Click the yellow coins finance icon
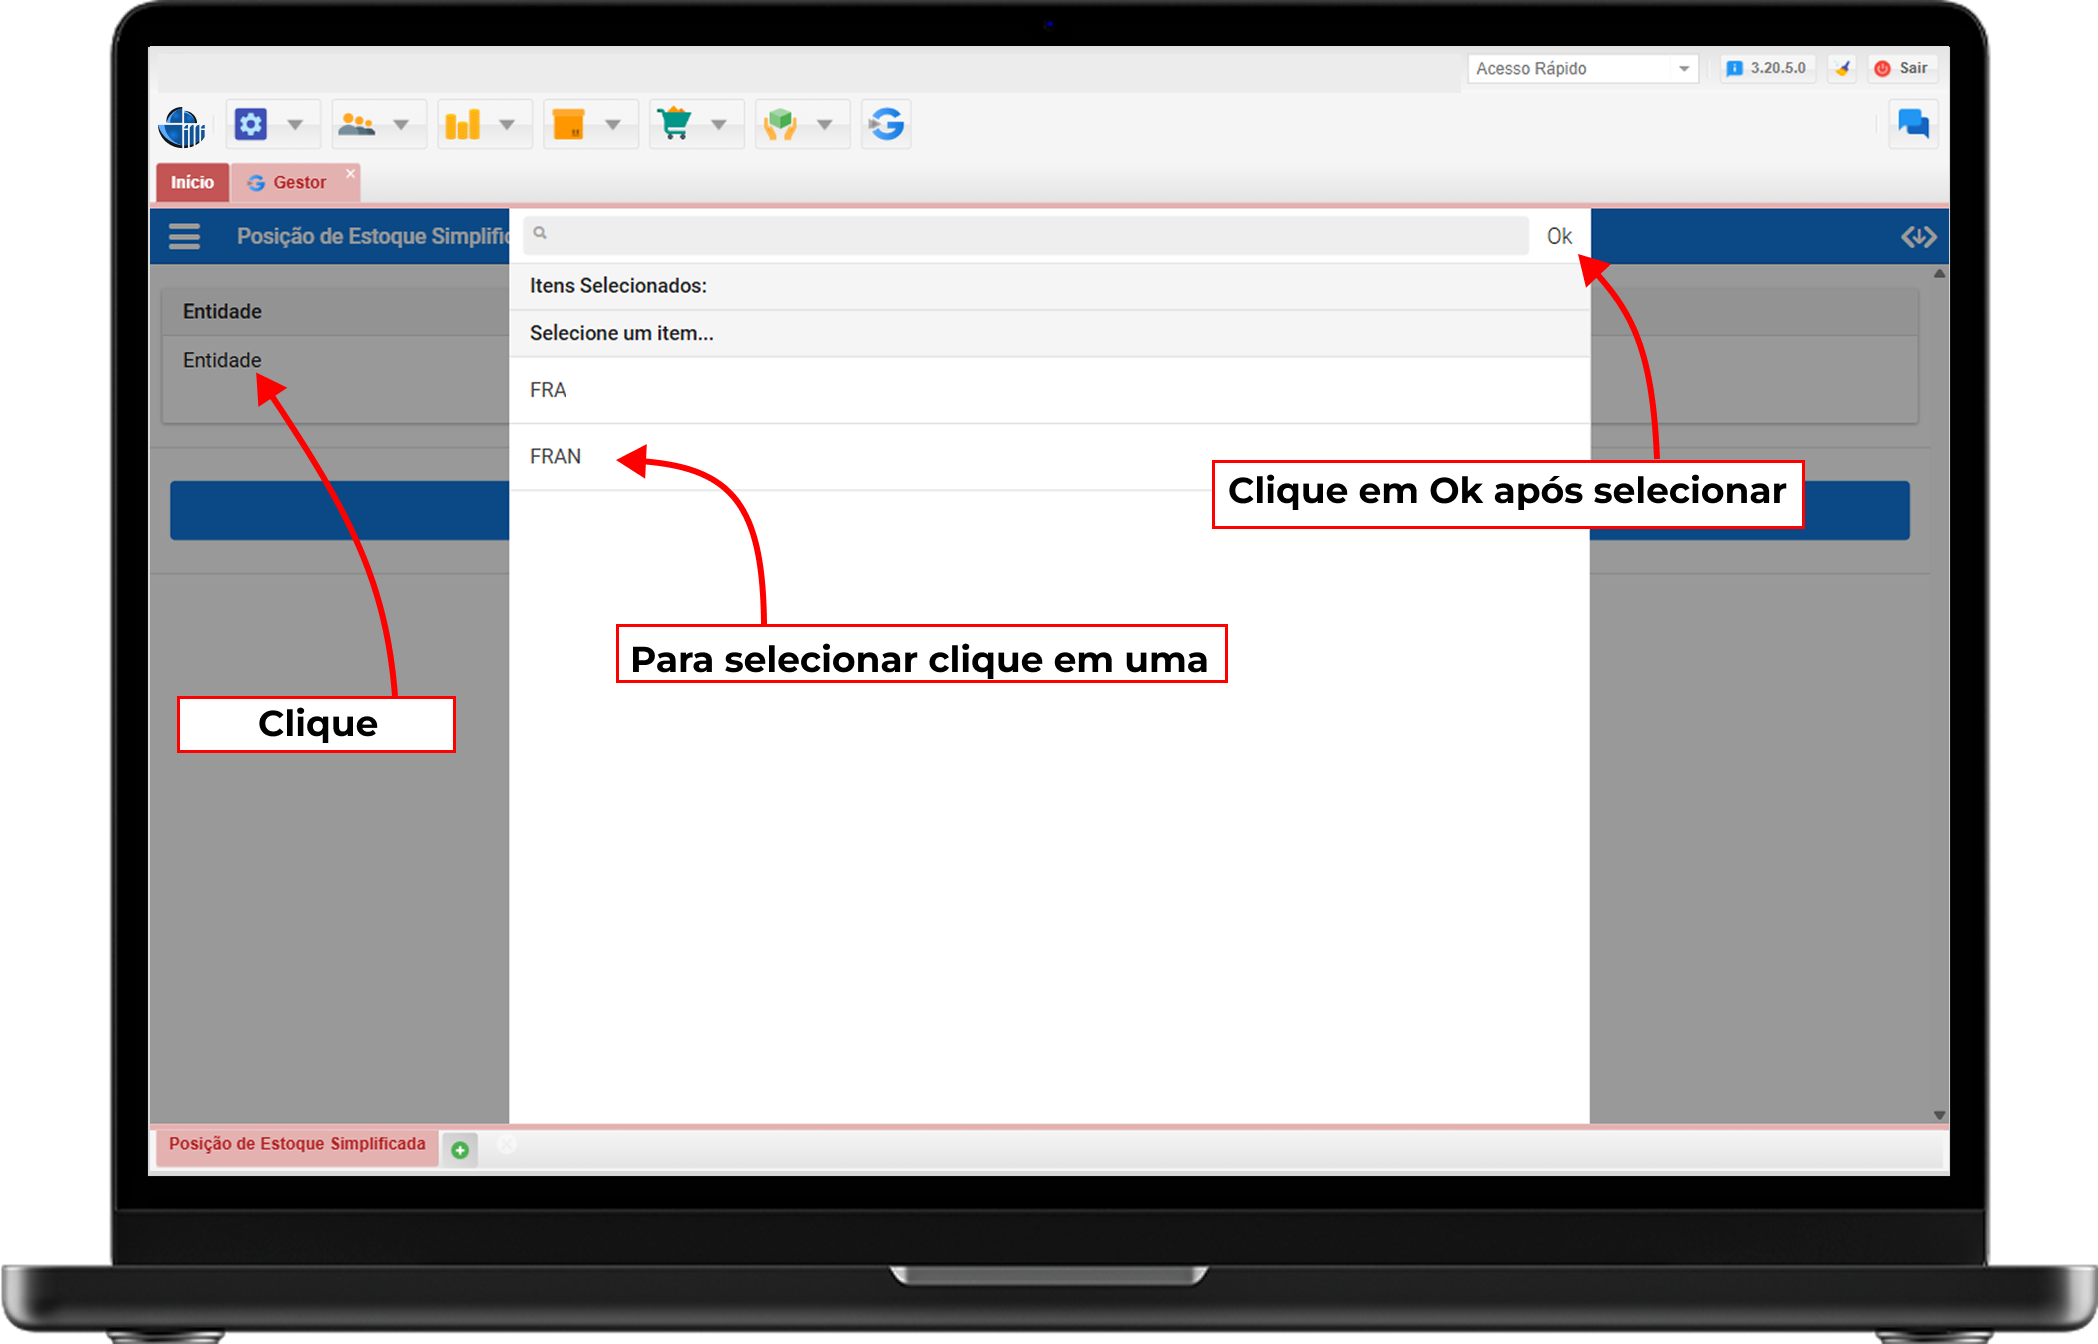Image resolution: width=2098 pixels, height=1344 pixels. coord(463,124)
